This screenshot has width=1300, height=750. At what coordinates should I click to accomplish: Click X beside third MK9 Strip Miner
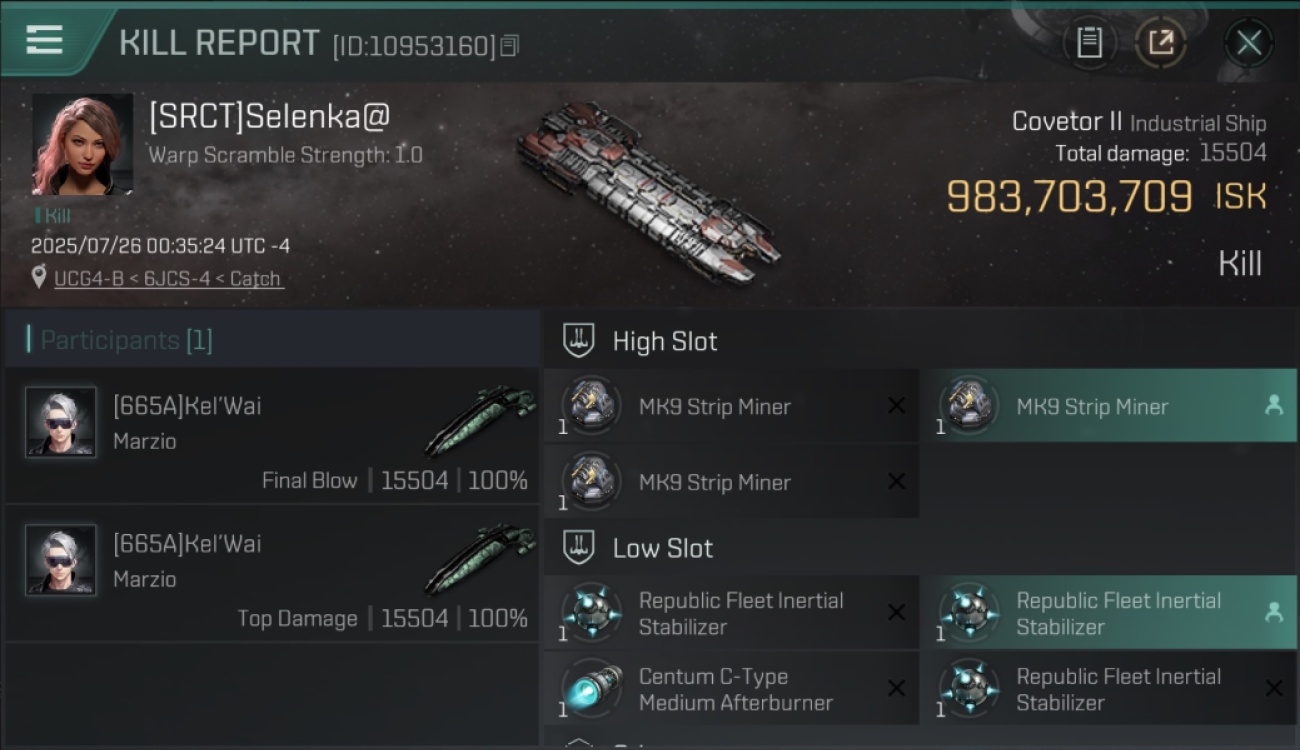point(896,482)
